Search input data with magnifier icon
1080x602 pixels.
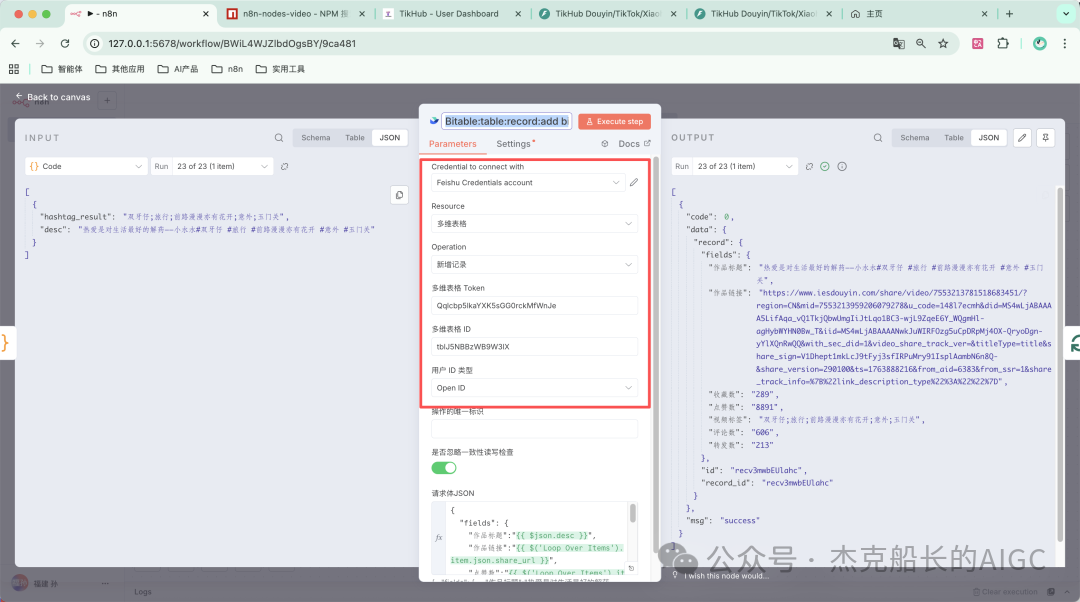point(279,138)
